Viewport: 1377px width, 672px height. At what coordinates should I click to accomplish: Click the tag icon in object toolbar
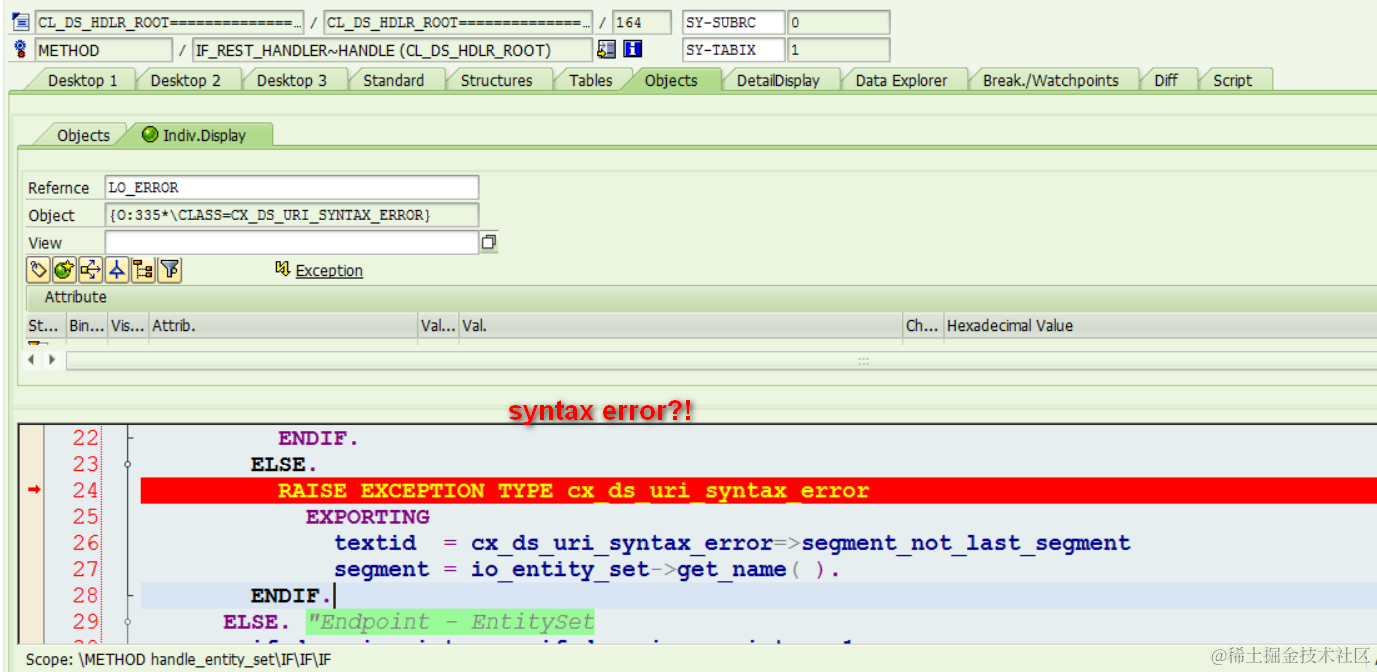[38, 269]
